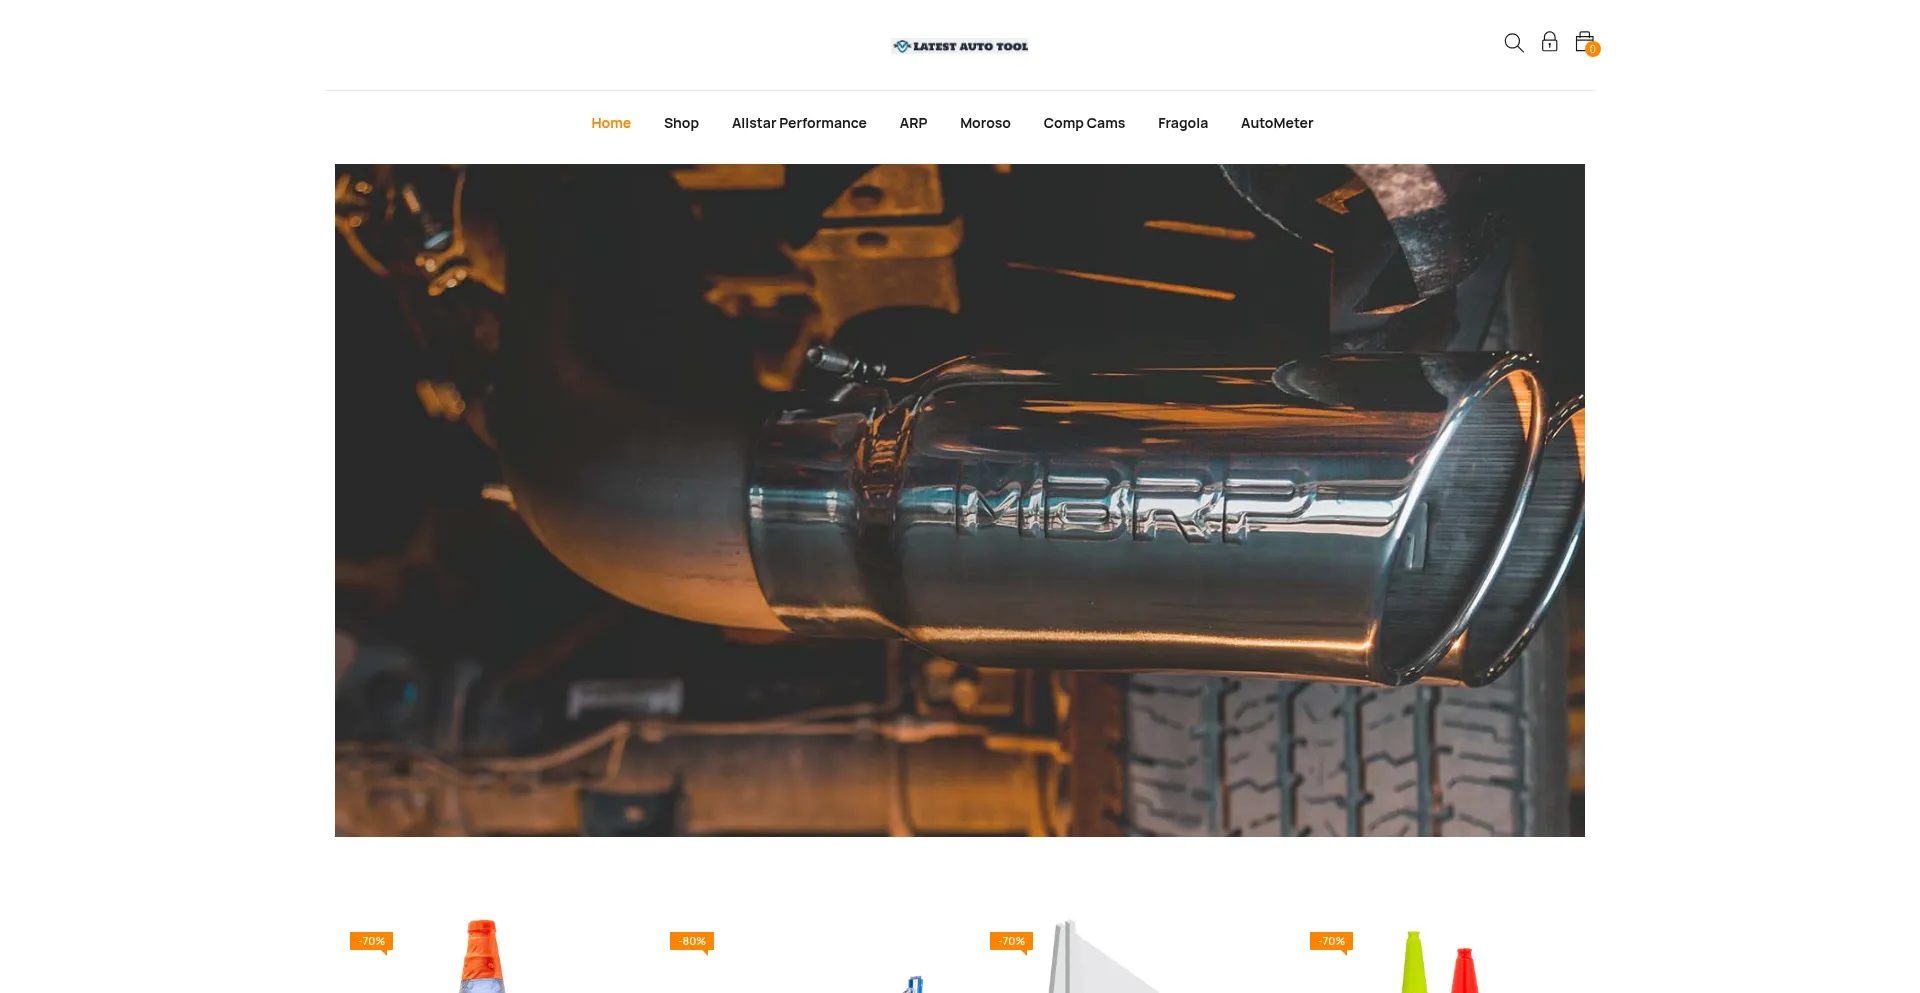Screen dimensions: 1920x993
Task: Open the ARP category
Action: [913, 123]
